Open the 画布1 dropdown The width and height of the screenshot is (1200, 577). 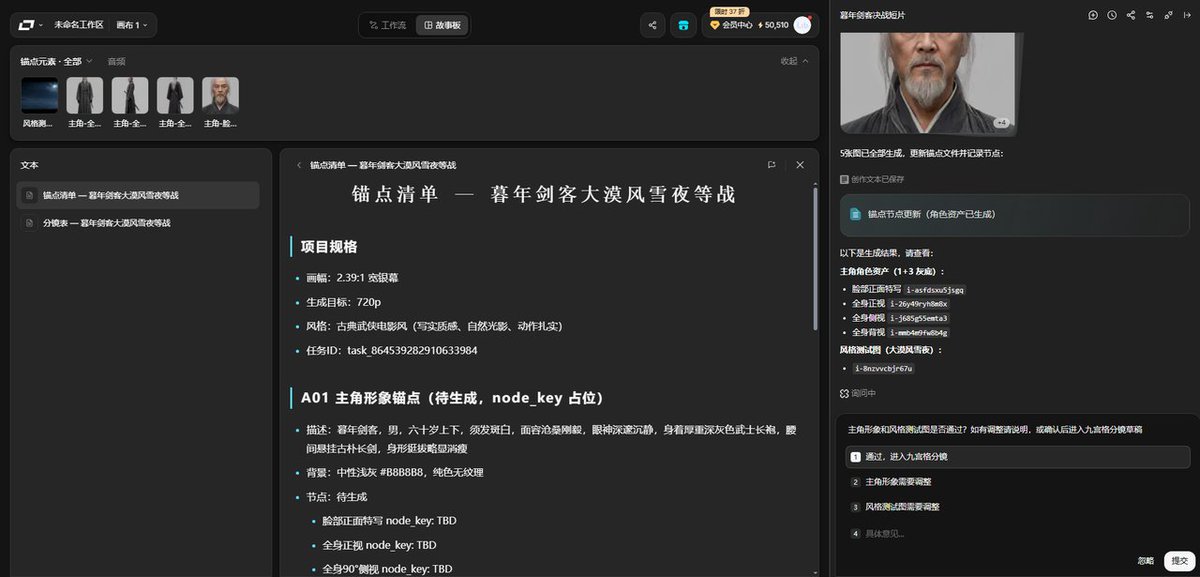pos(132,25)
